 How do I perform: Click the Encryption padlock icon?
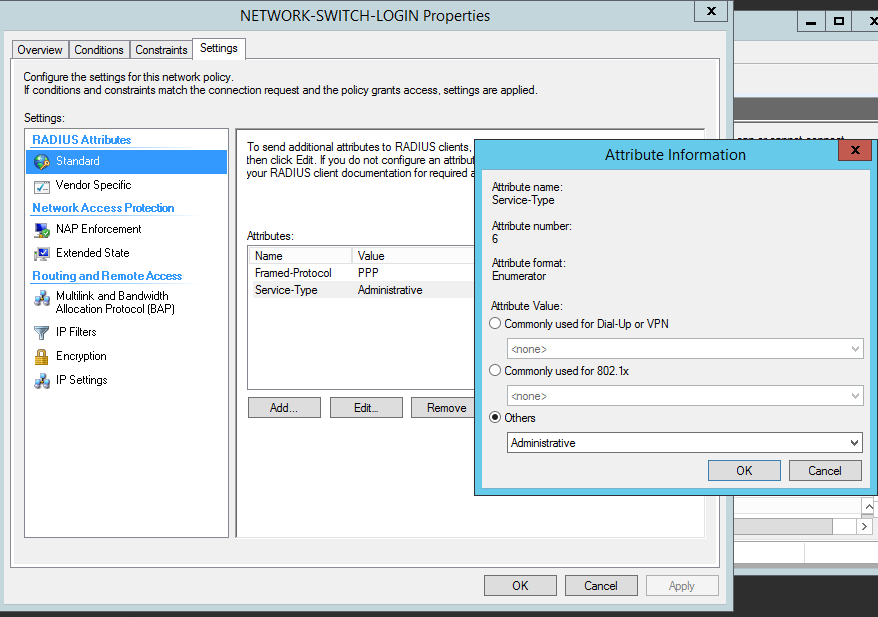41,357
